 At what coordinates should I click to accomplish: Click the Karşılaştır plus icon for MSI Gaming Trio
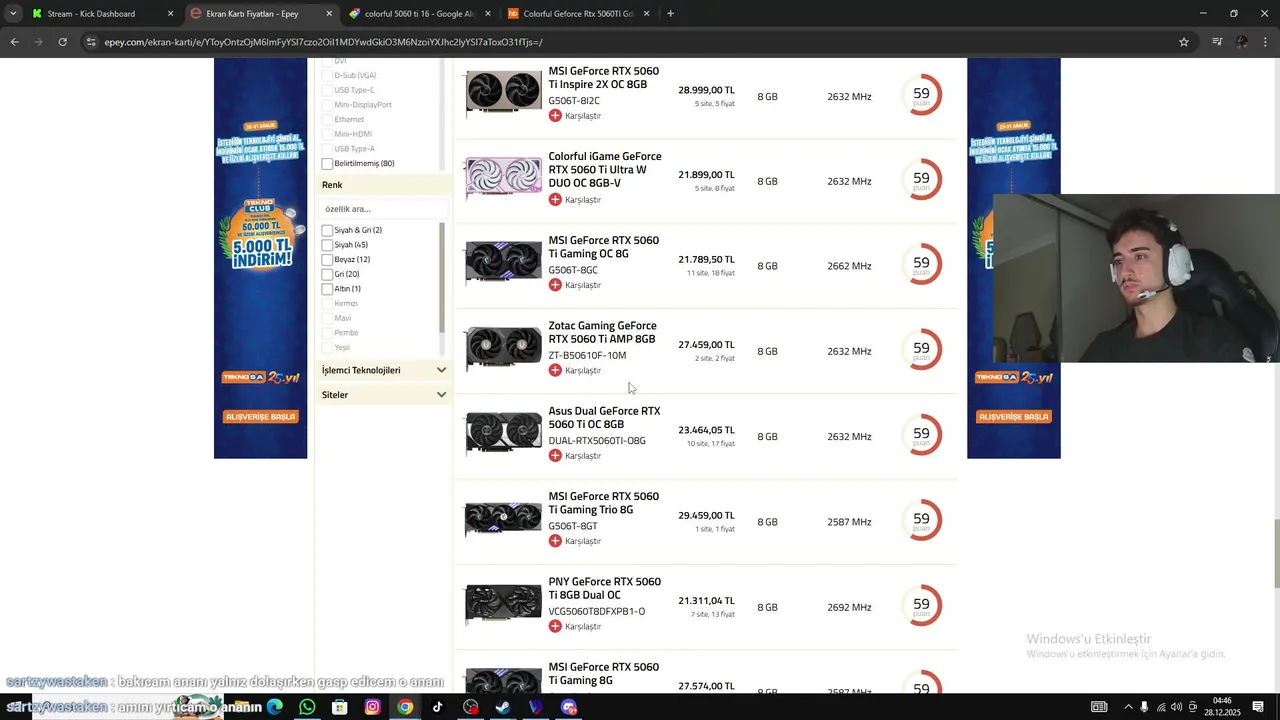click(x=555, y=541)
